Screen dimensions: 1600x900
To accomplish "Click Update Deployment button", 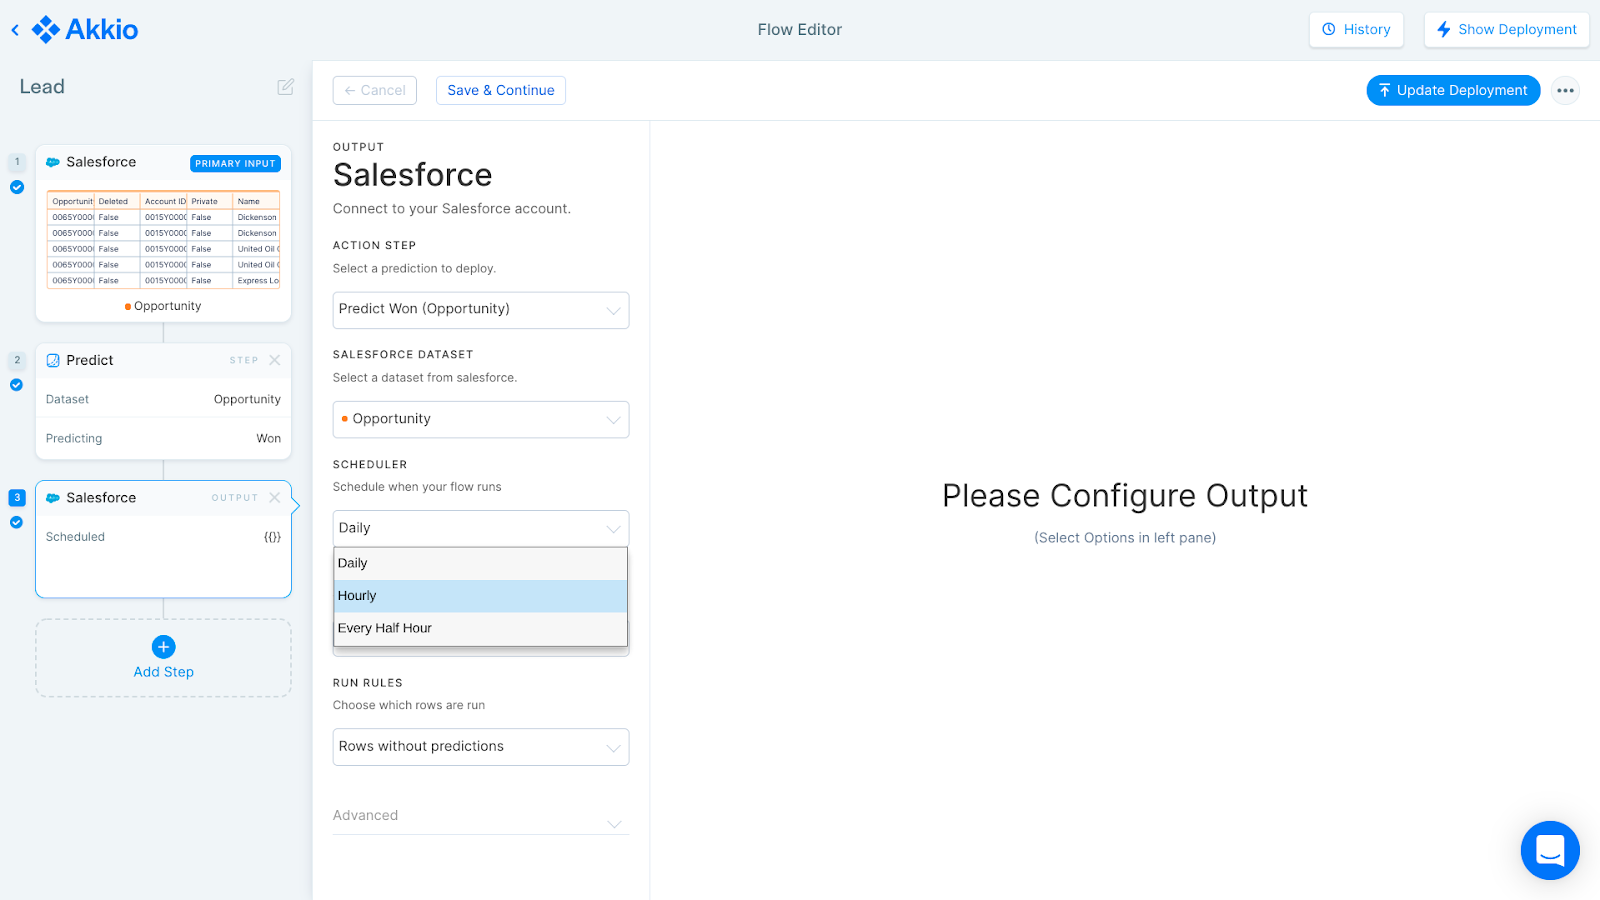I will pos(1453,90).
